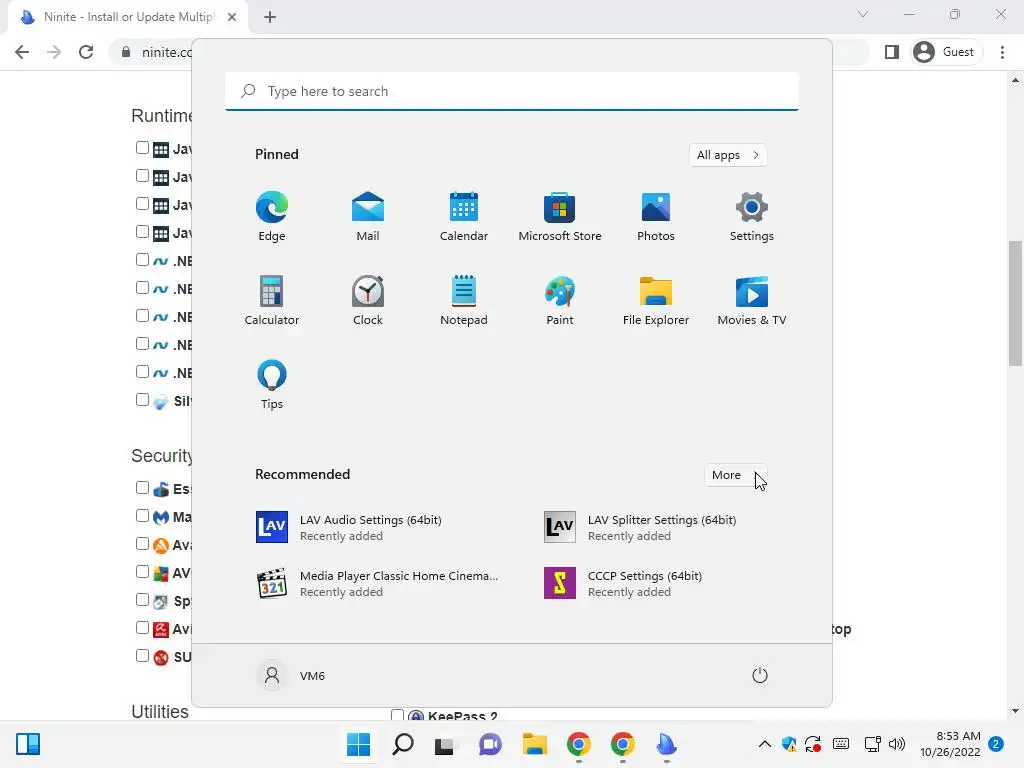Open the Calendar app
The width and height of the screenshot is (1024, 768).
tap(464, 217)
